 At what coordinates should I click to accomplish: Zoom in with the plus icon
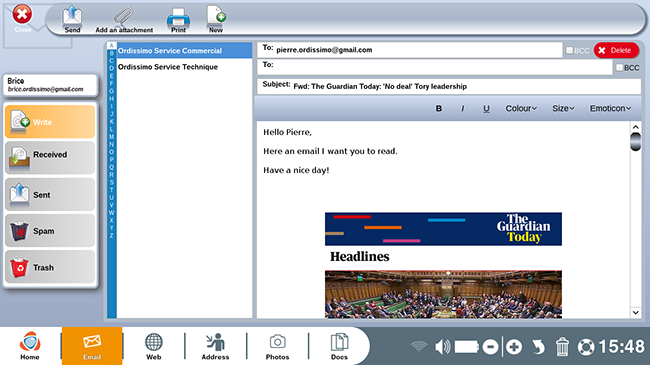tap(514, 347)
